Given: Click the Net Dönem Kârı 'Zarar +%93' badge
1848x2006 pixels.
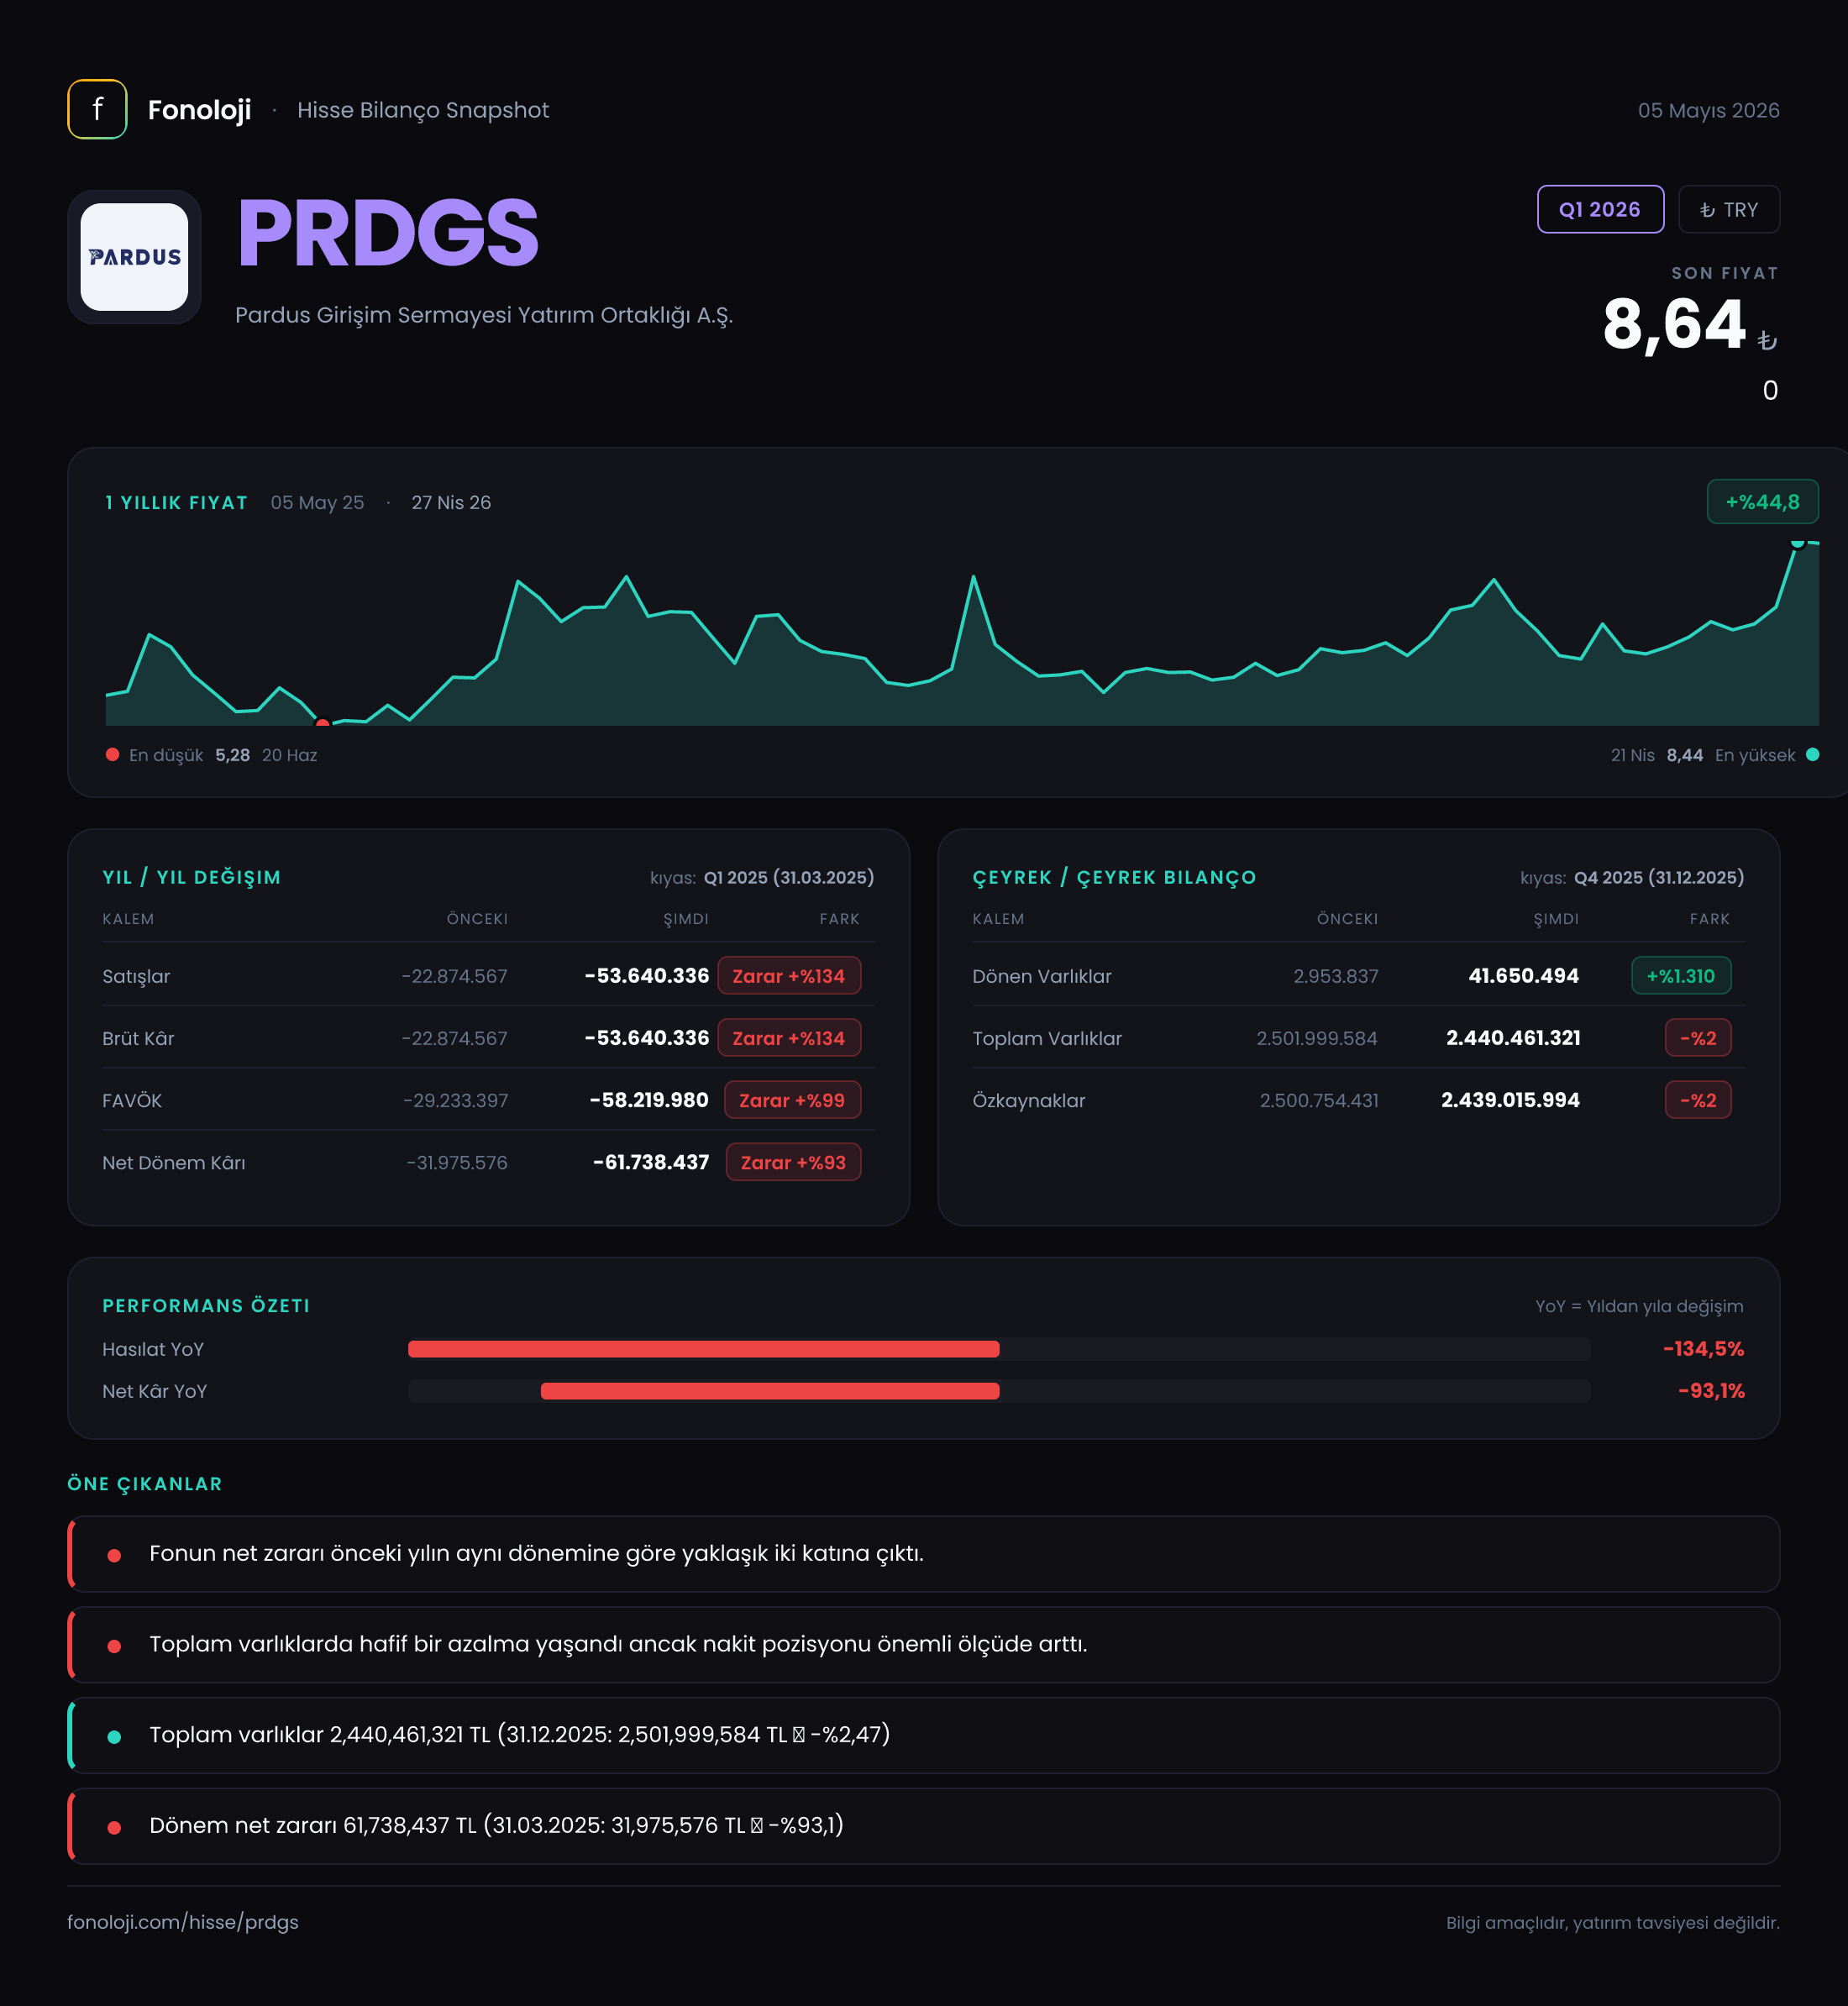Looking at the screenshot, I should click(793, 1162).
